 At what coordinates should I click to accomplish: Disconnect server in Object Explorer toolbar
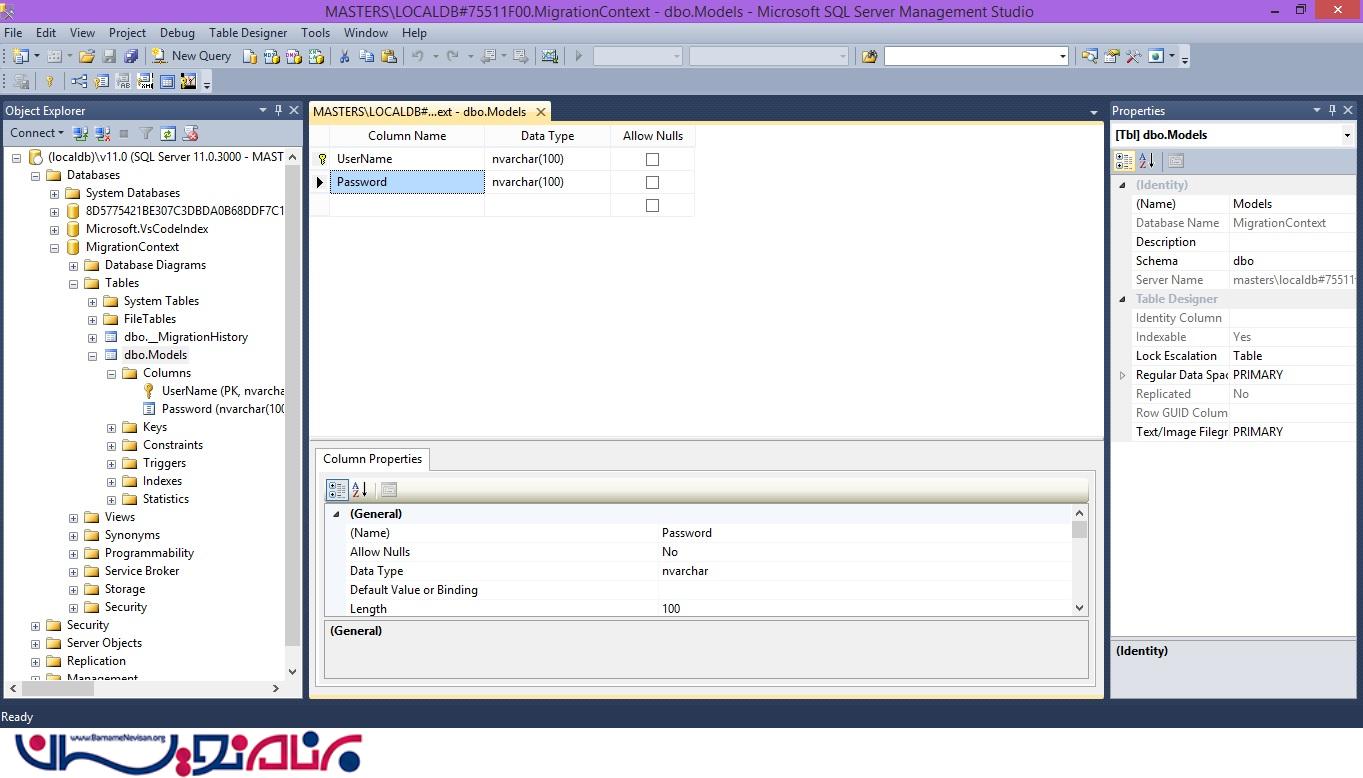tap(102, 133)
